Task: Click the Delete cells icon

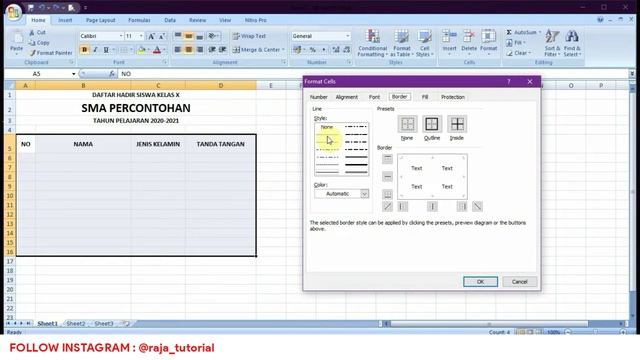Action: click(x=469, y=37)
